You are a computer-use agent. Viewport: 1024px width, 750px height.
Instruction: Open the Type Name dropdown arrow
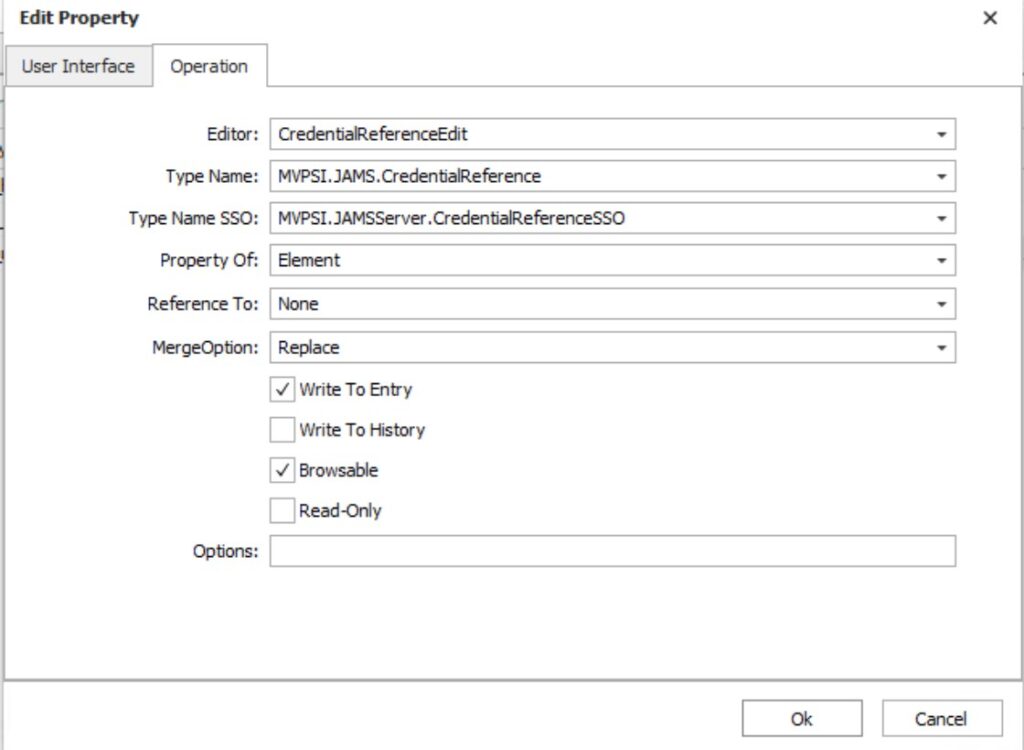point(941,176)
